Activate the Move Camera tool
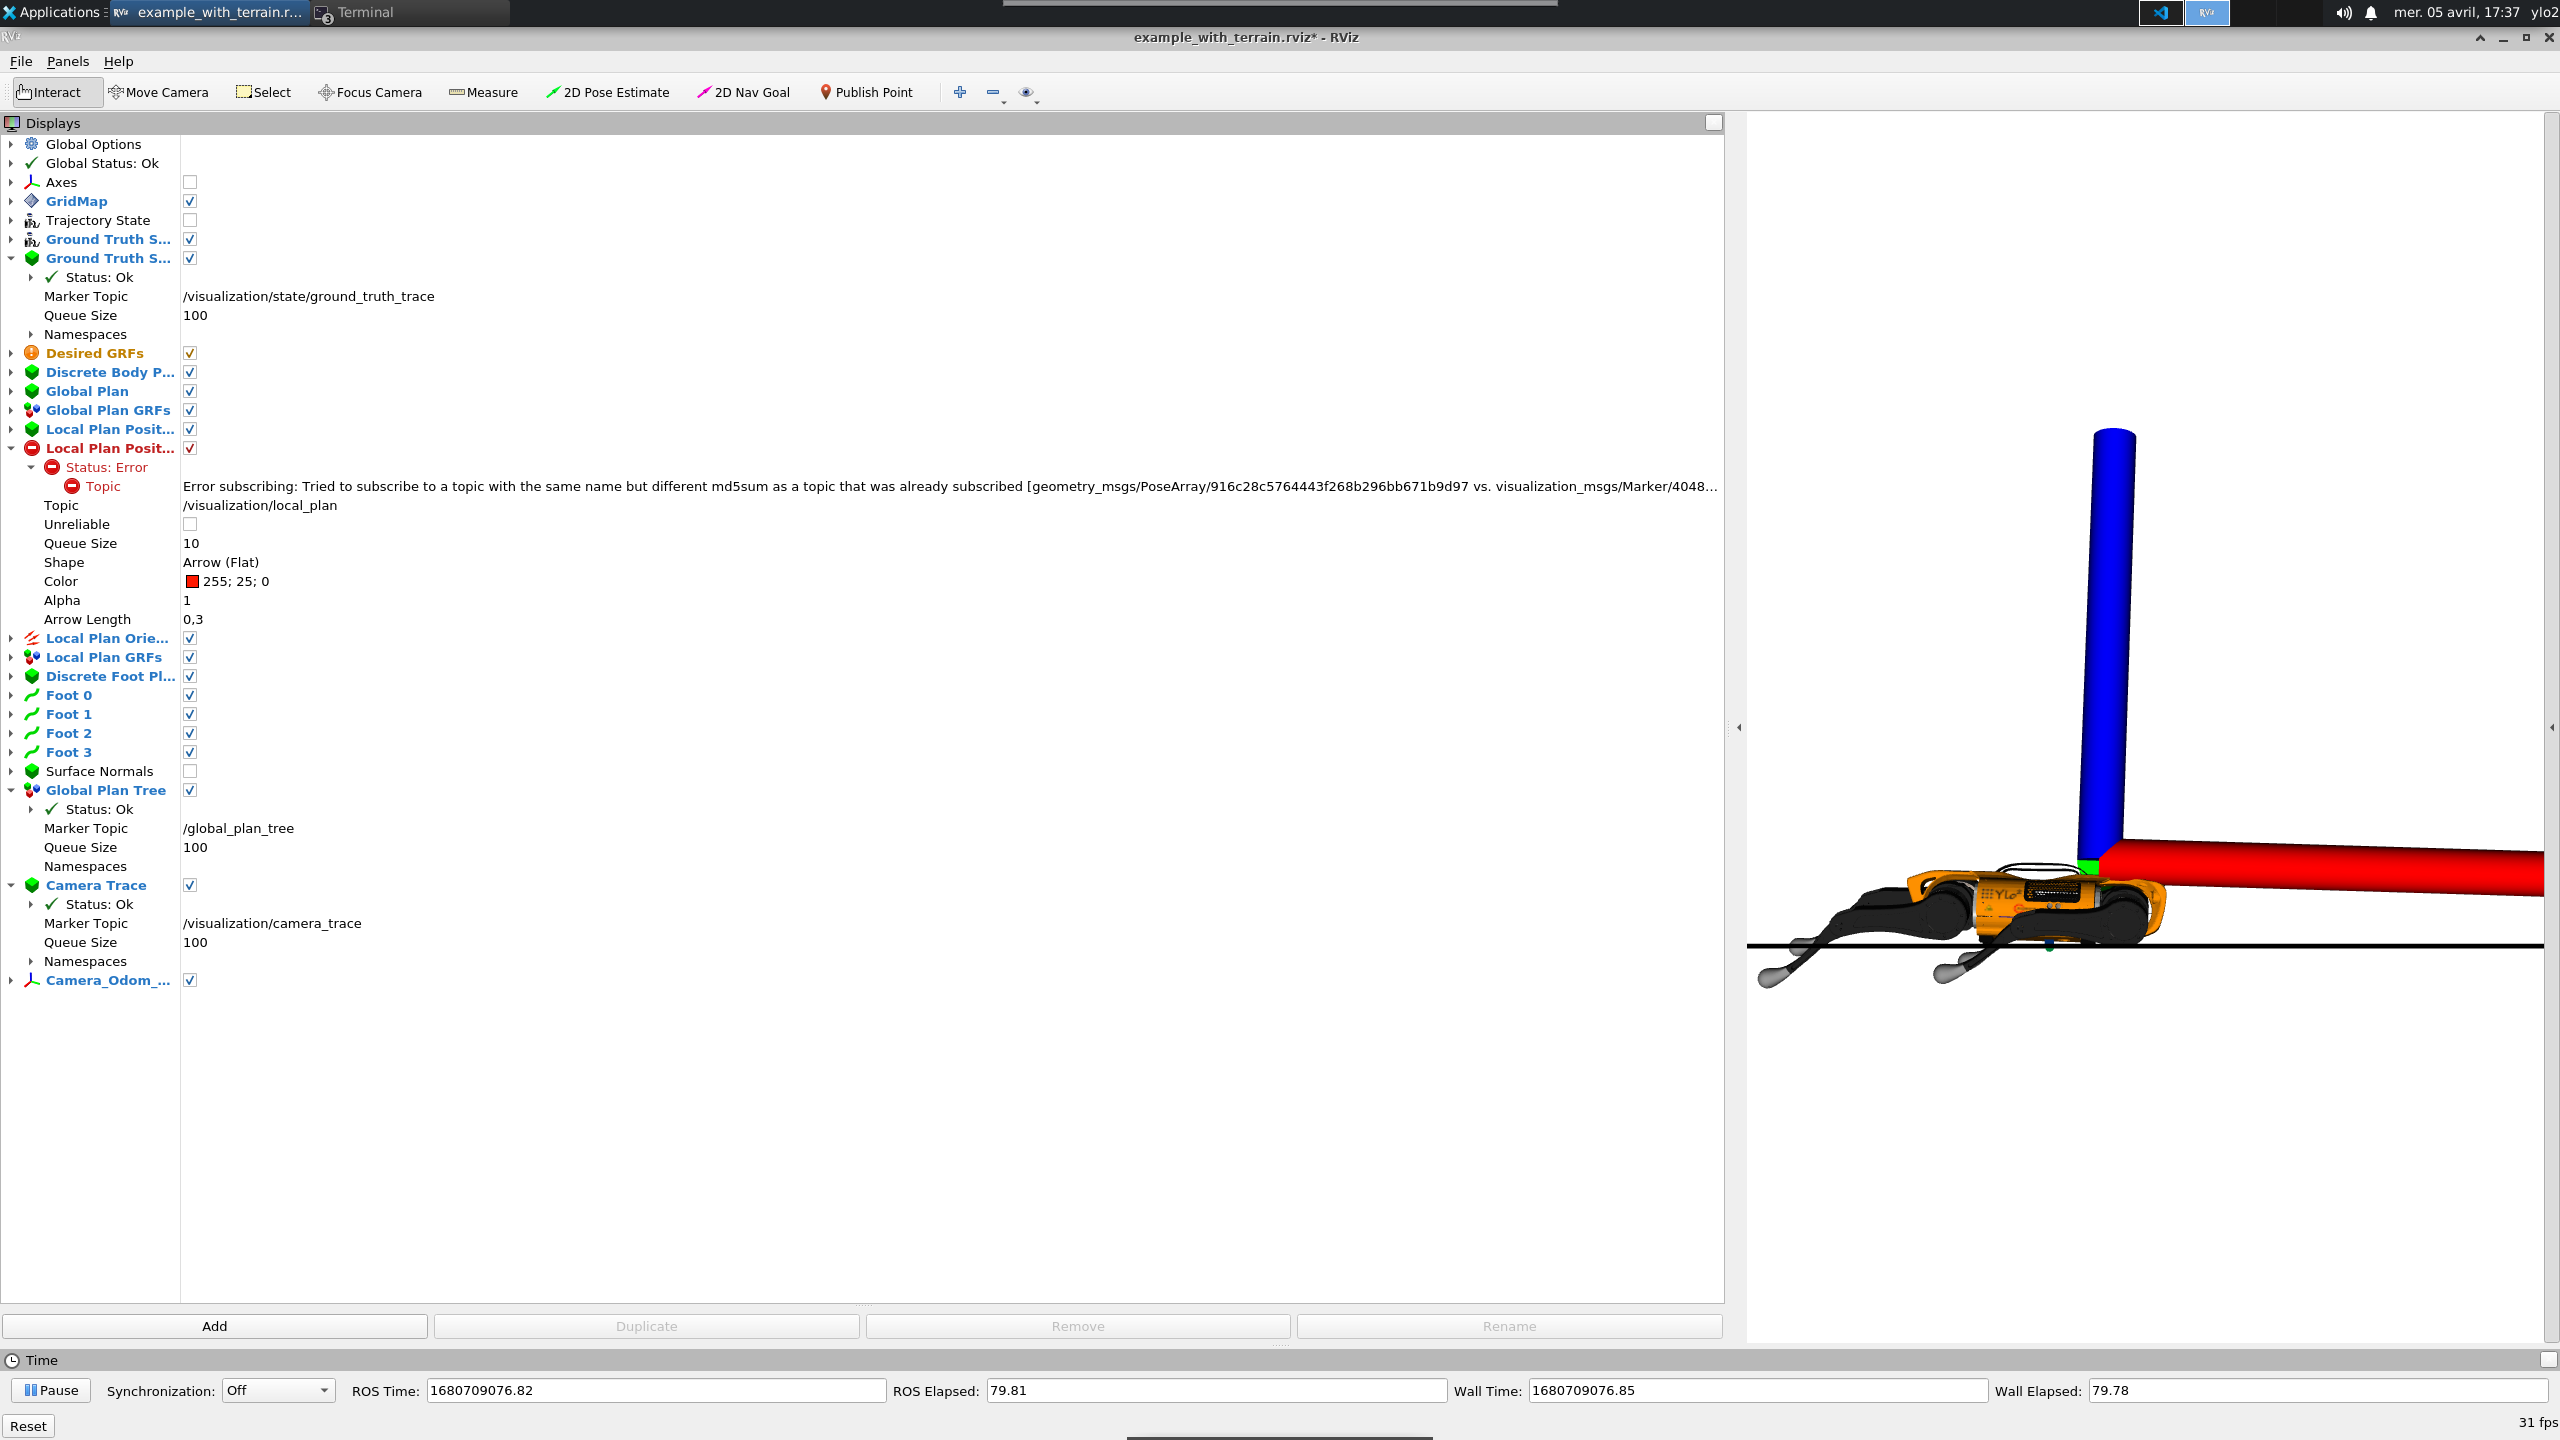 pos(158,92)
